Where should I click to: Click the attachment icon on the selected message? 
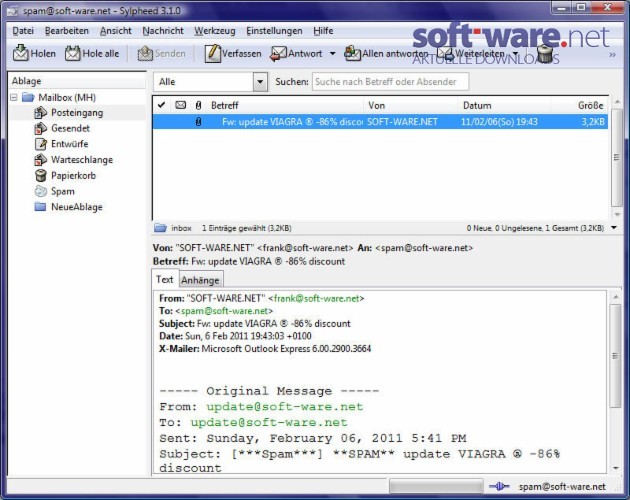(198, 121)
